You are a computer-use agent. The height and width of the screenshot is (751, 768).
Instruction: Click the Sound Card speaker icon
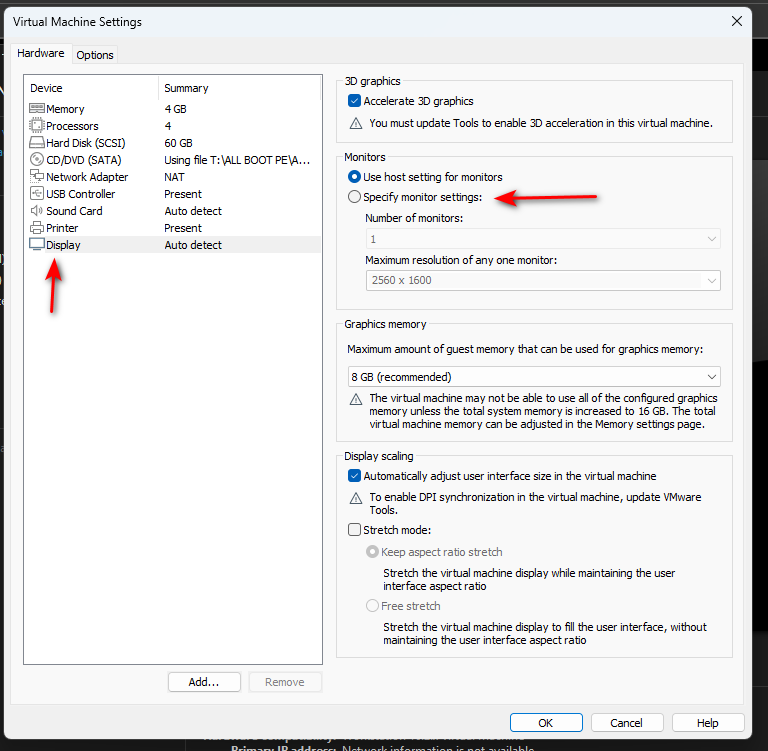click(37, 211)
